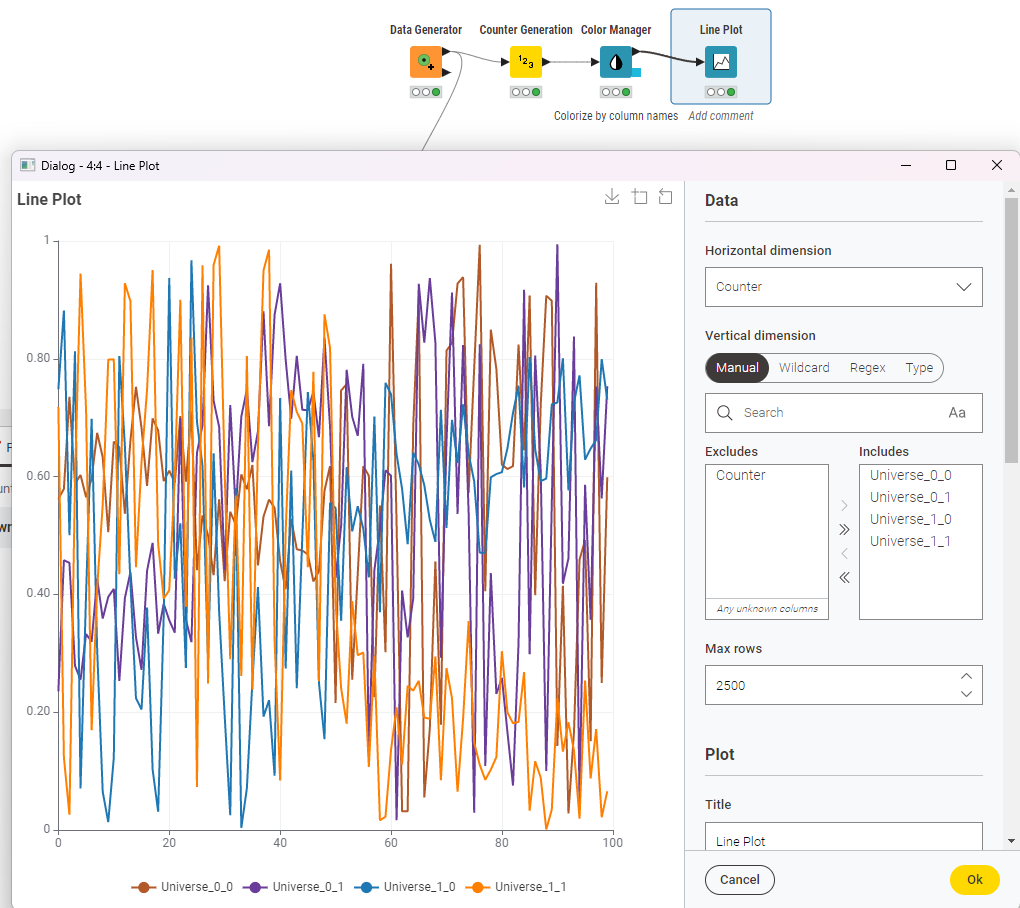This screenshot has width=1020, height=908.
Task: Click the Data Generator node icon
Action: click(425, 62)
